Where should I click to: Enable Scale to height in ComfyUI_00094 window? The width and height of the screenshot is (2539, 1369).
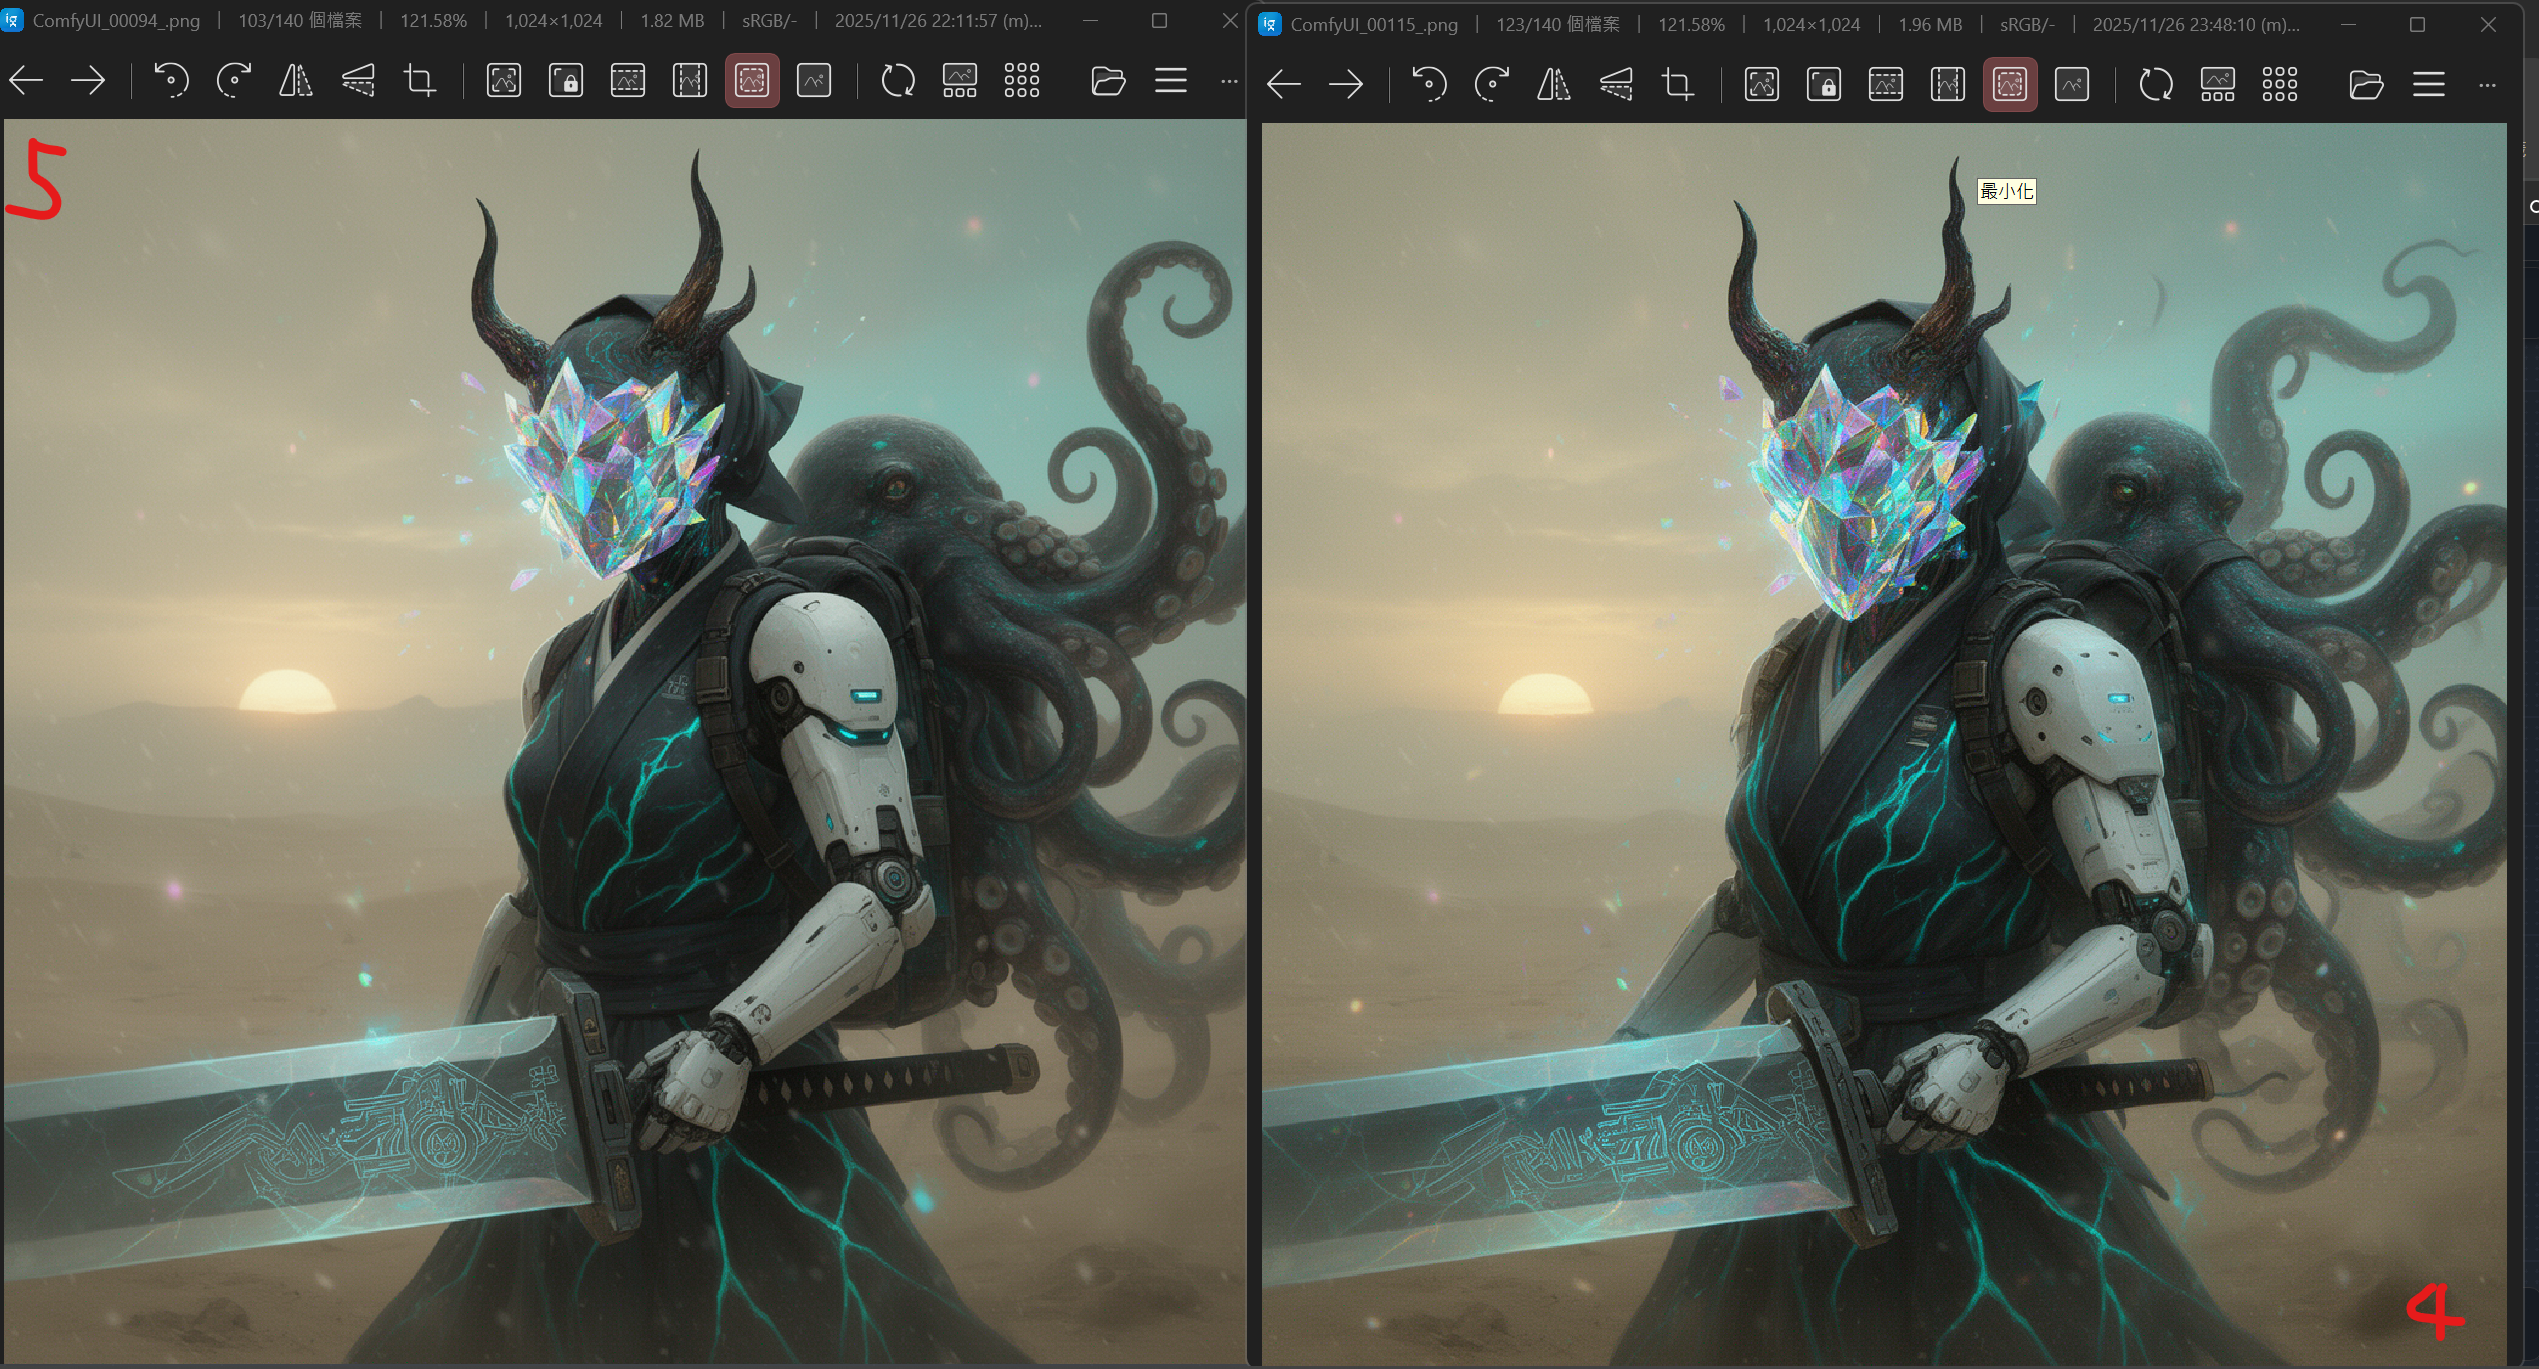(x=690, y=81)
